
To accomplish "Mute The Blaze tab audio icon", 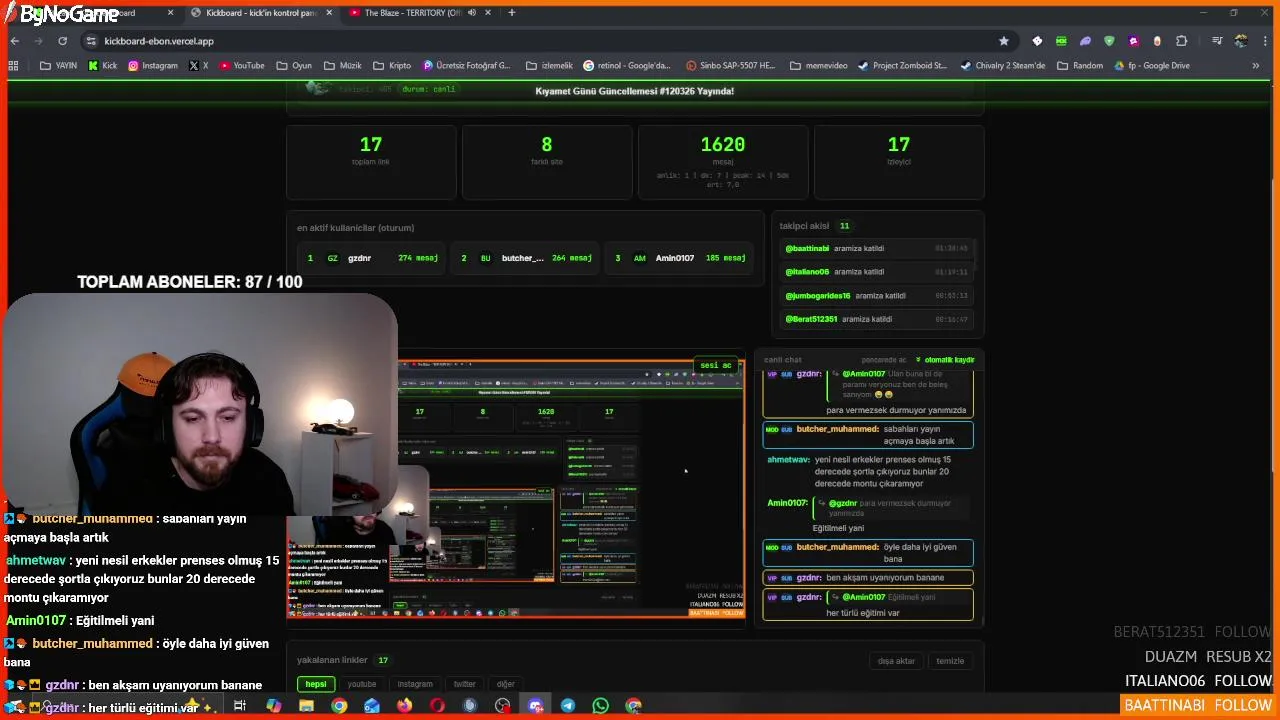I will pos(470,13).
